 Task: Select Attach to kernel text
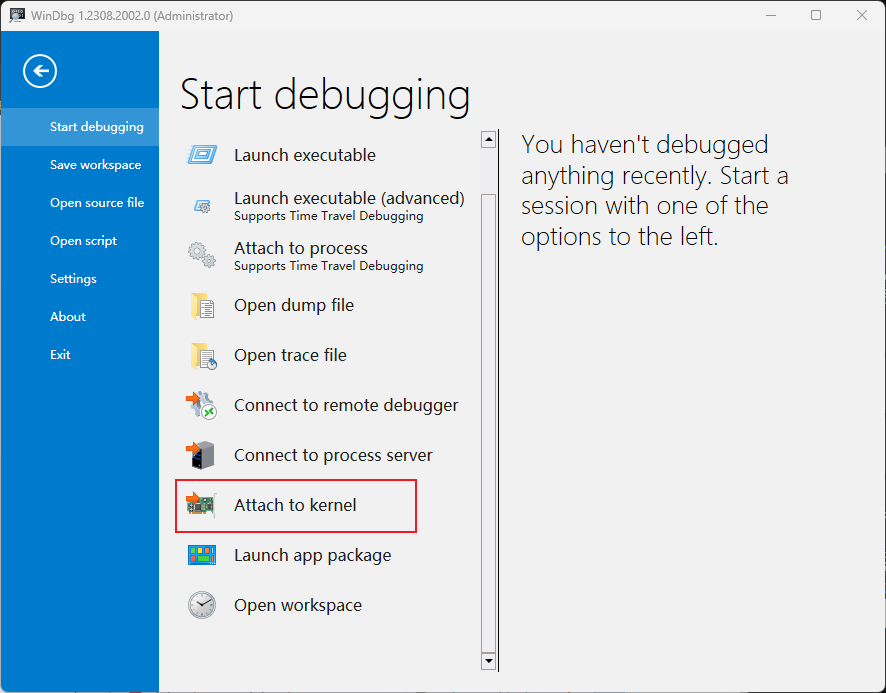tap(295, 505)
